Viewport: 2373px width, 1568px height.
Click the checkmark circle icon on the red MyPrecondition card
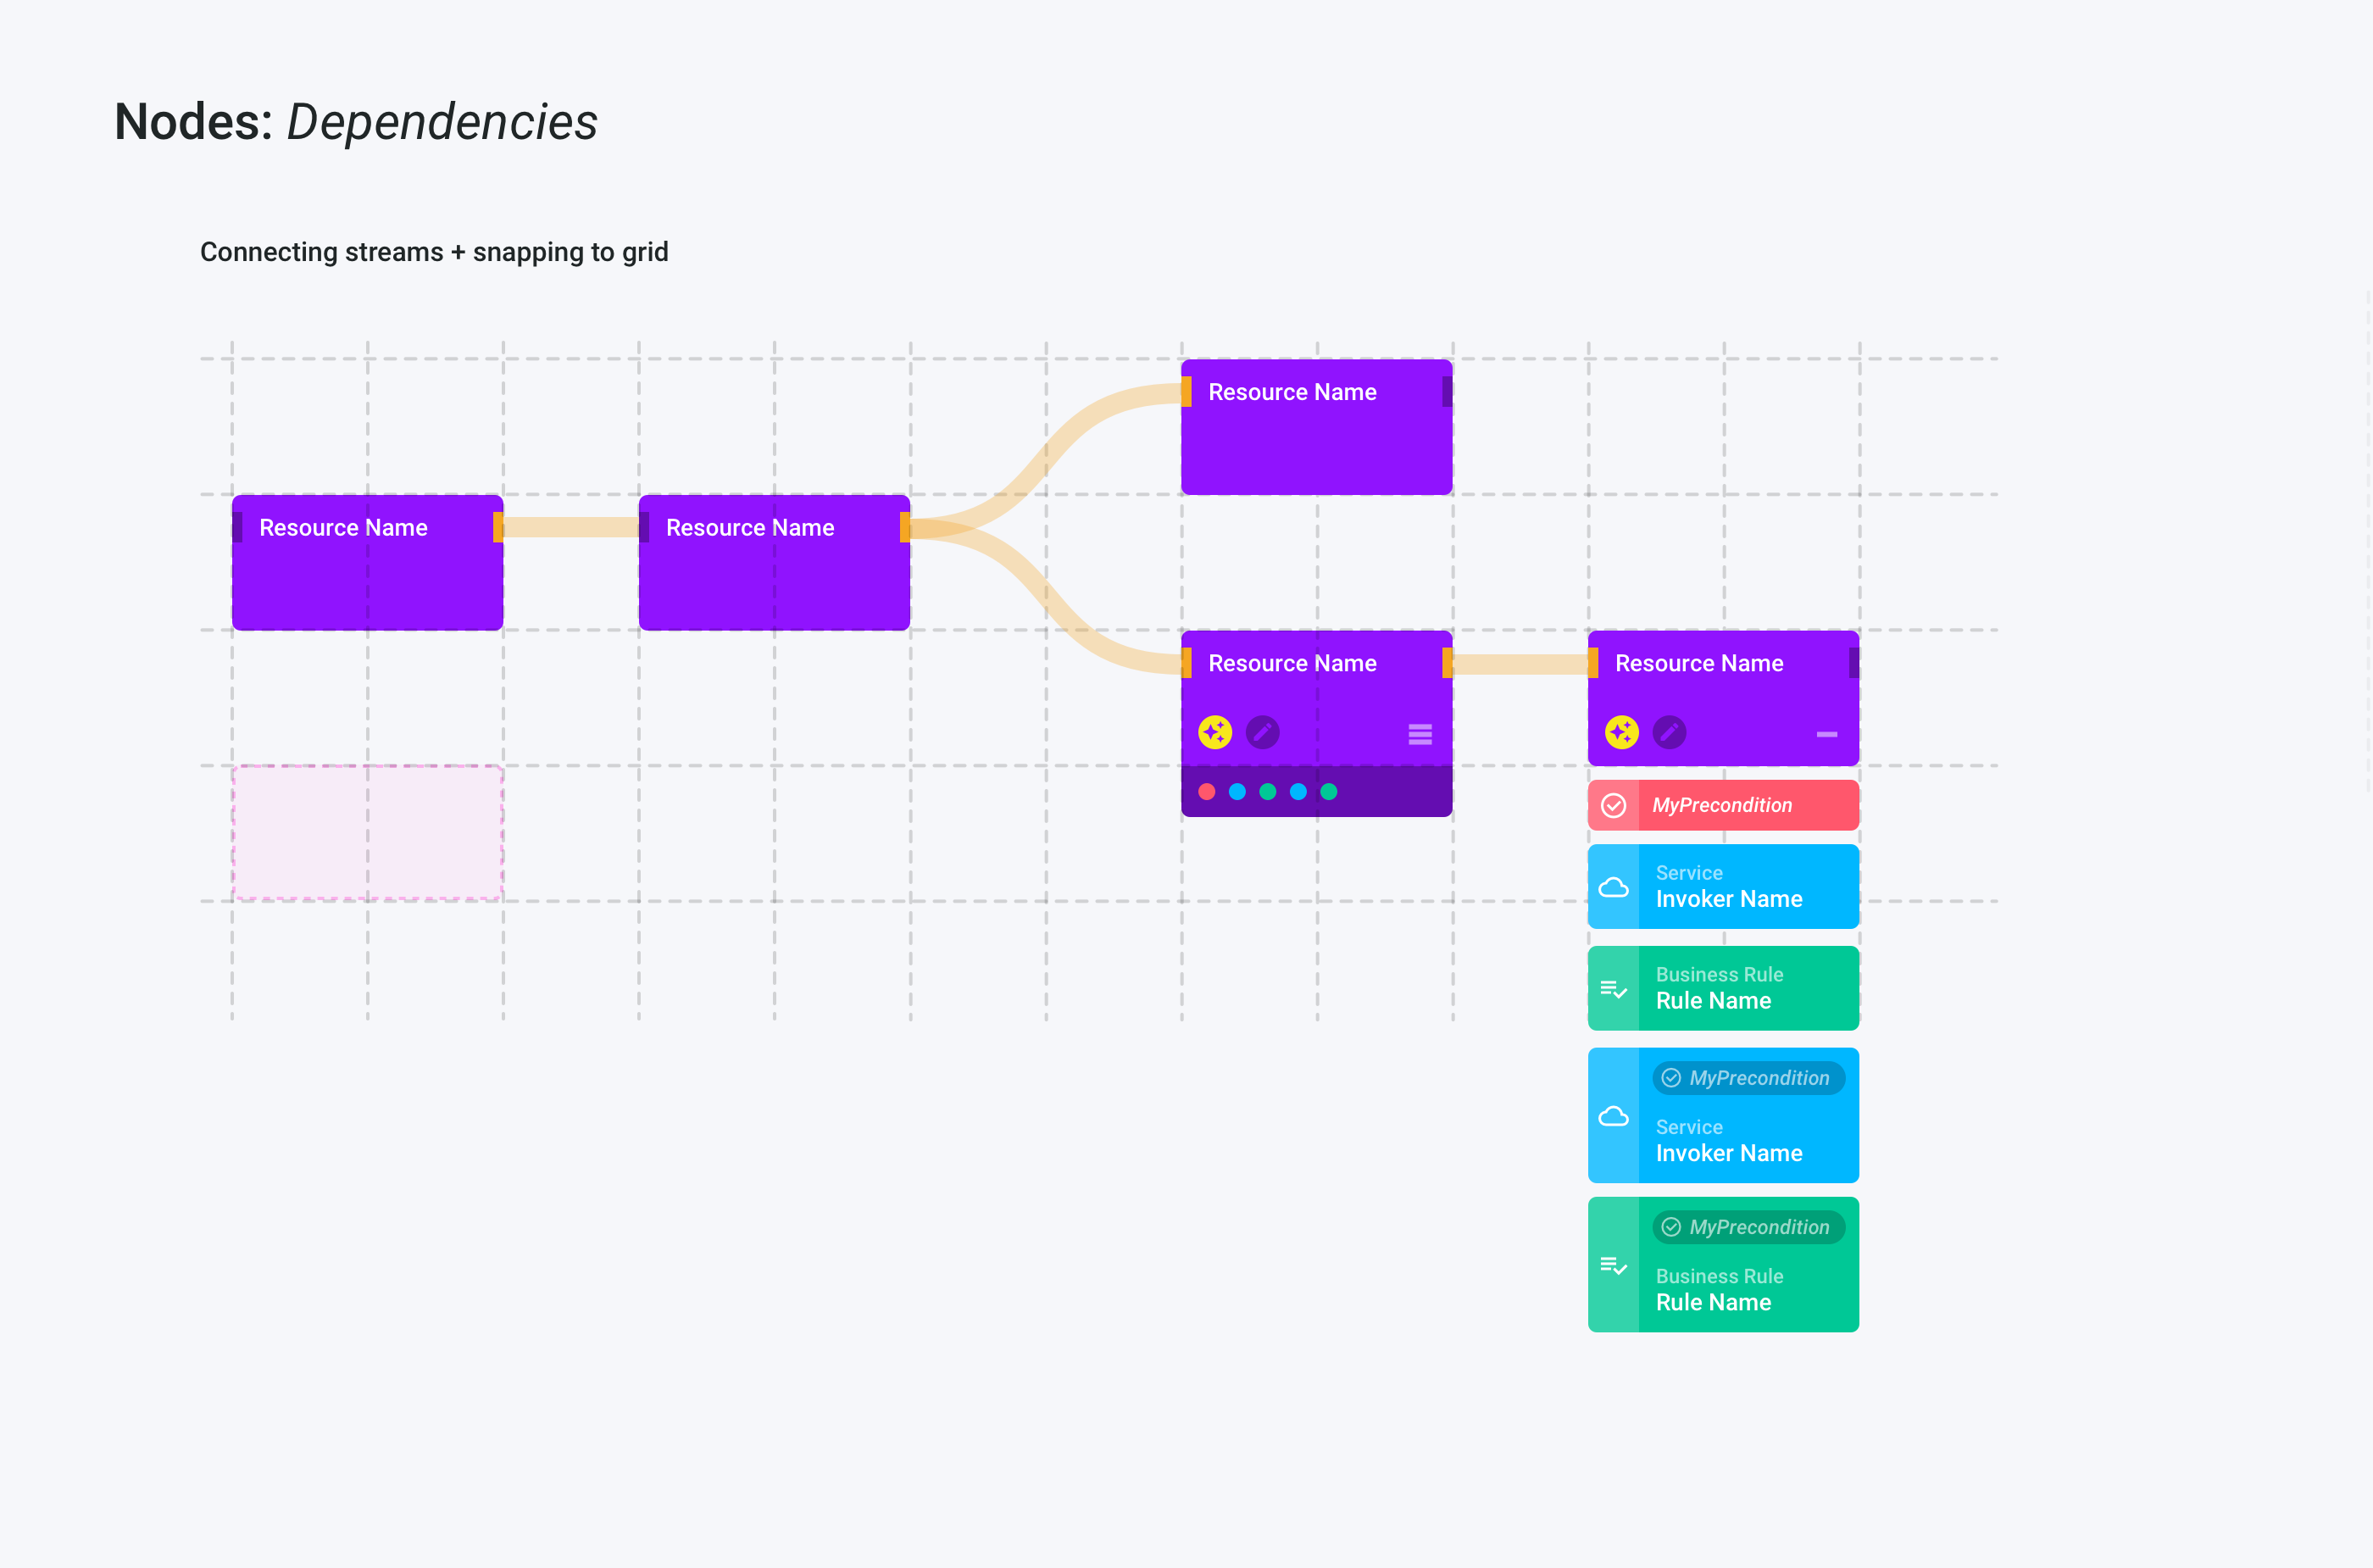1614,806
